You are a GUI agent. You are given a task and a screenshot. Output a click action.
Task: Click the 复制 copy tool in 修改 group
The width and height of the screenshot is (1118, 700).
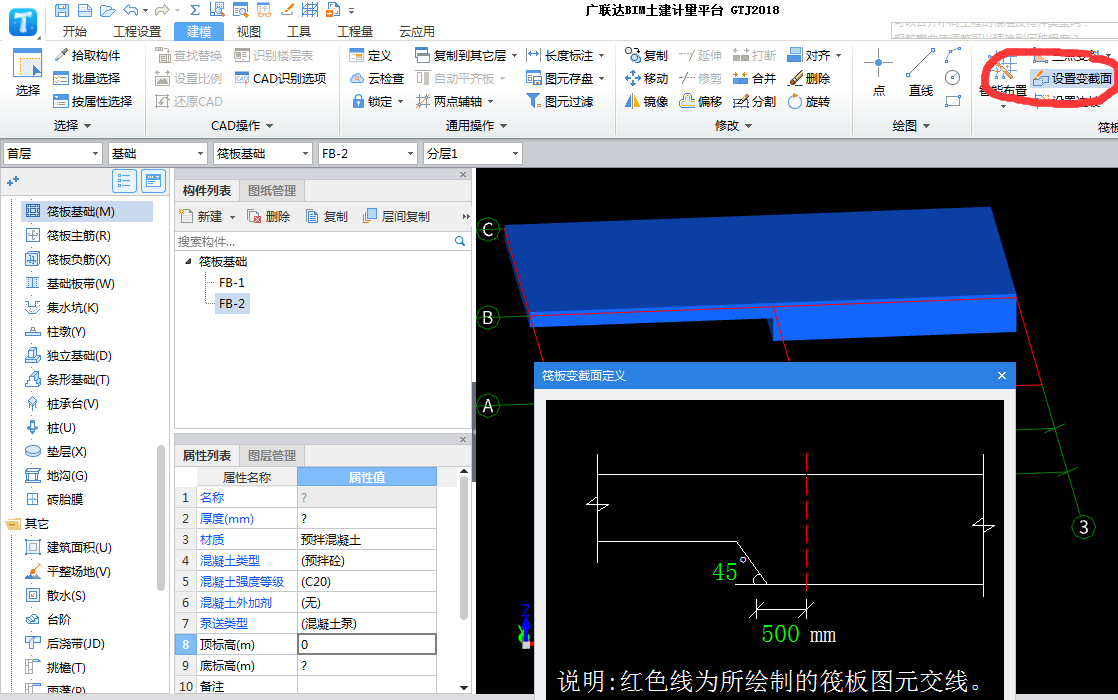click(x=647, y=56)
